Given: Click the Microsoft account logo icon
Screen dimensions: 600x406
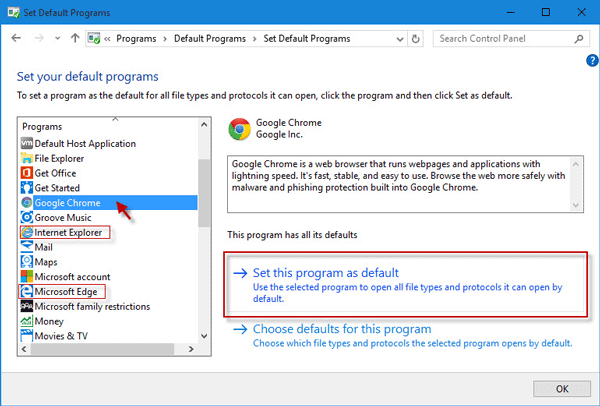Looking at the screenshot, I should click(27, 277).
